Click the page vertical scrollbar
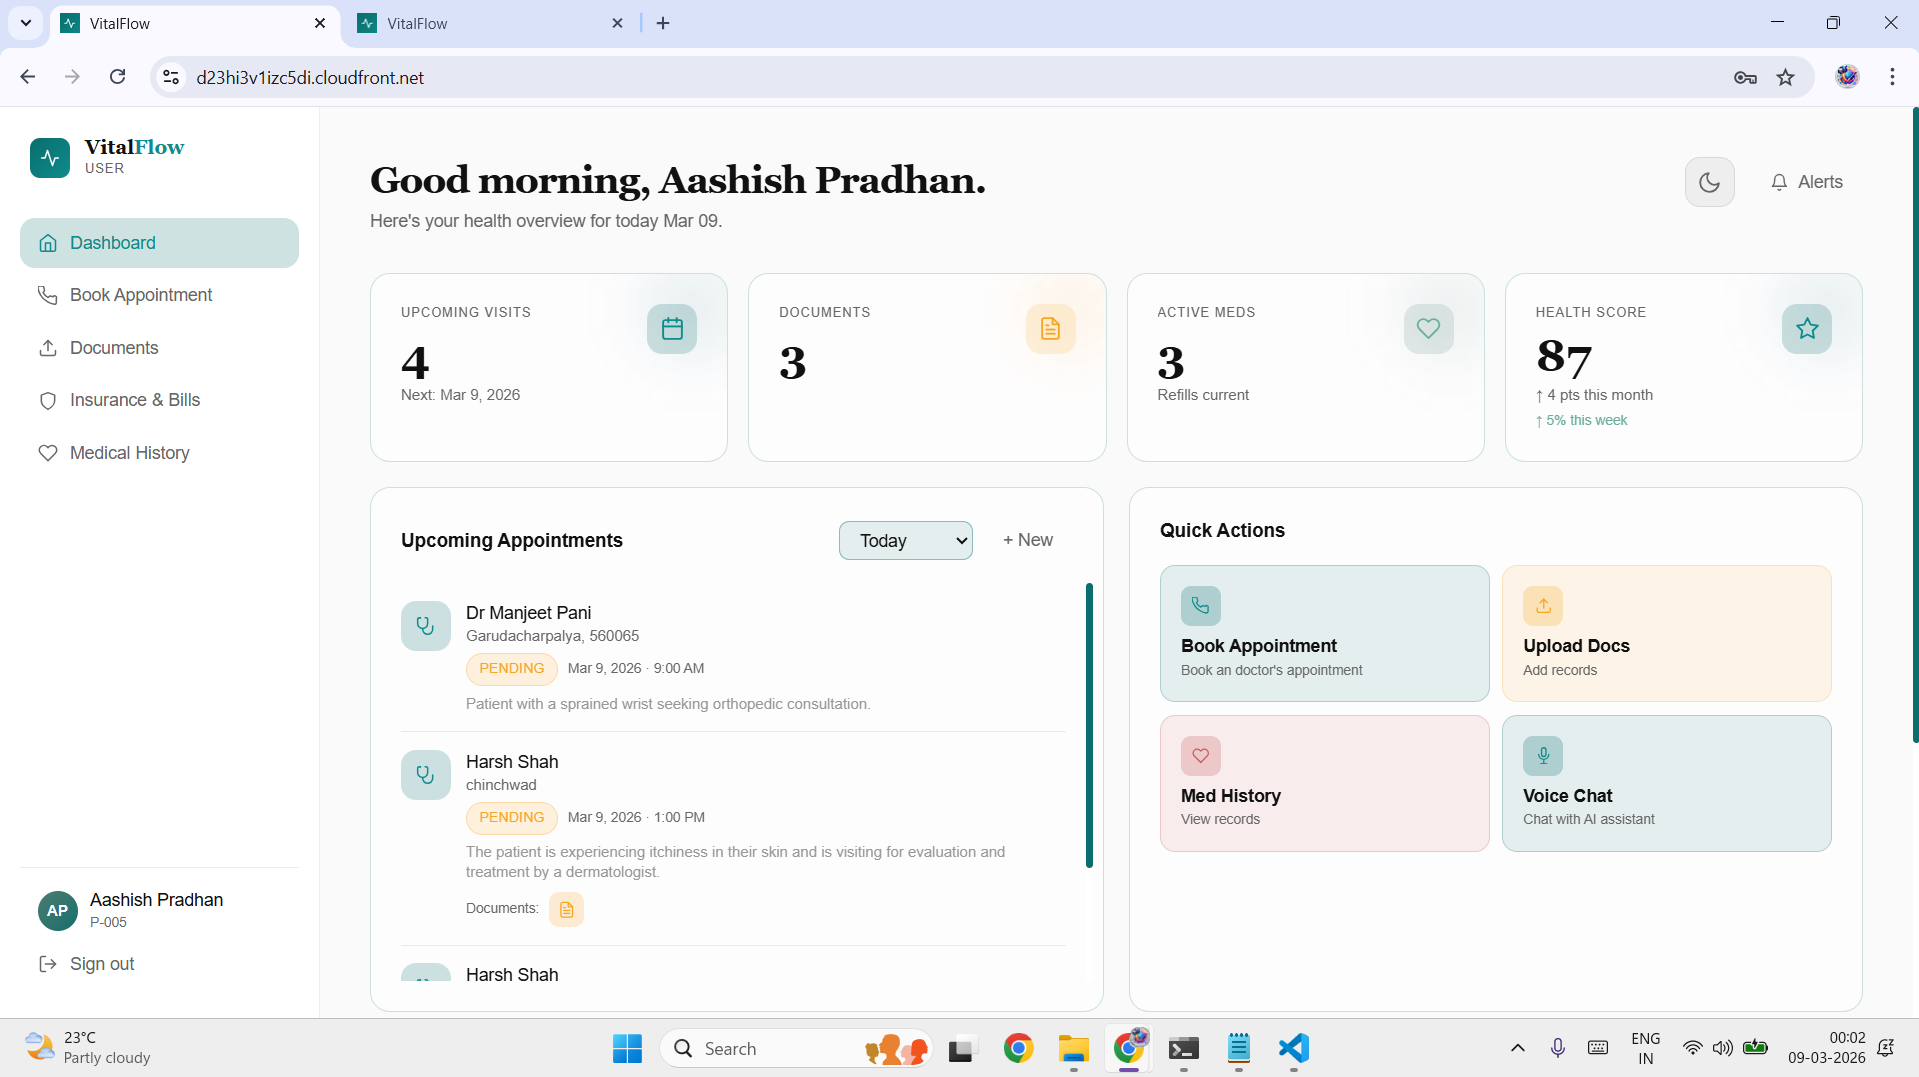 [1915, 425]
